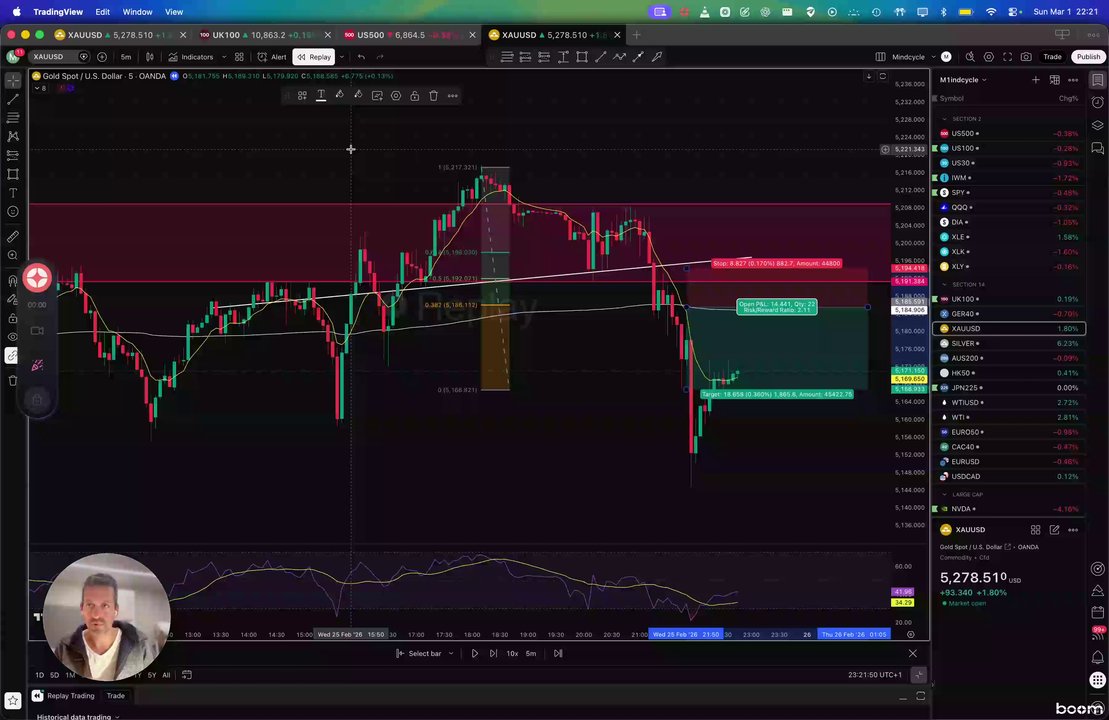Open more options in floating drawing toolbar

453,95
